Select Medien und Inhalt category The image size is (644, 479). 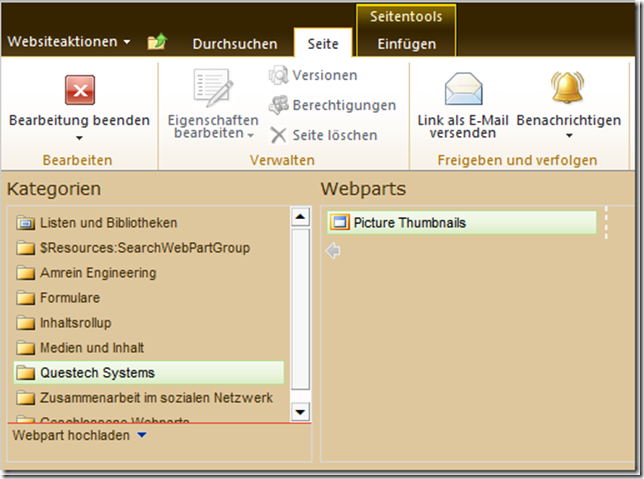149,348
